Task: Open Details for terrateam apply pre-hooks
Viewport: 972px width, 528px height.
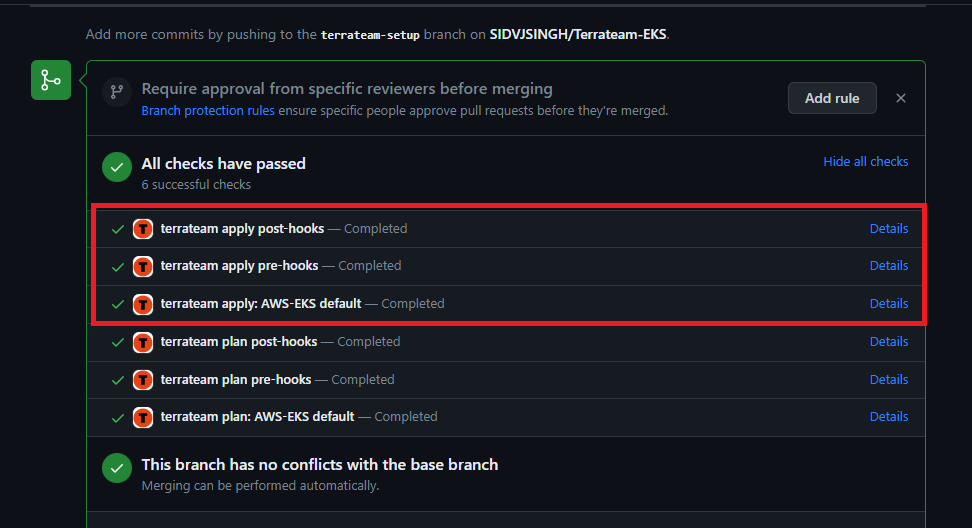Action: click(888, 266)
